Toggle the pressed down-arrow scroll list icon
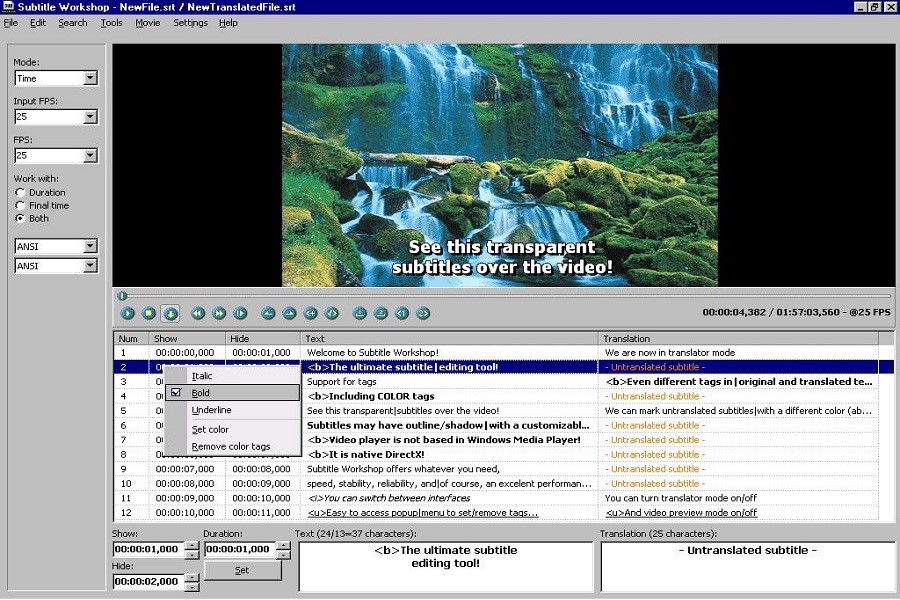Screen dimensions: 900x600 click(170, 313)
